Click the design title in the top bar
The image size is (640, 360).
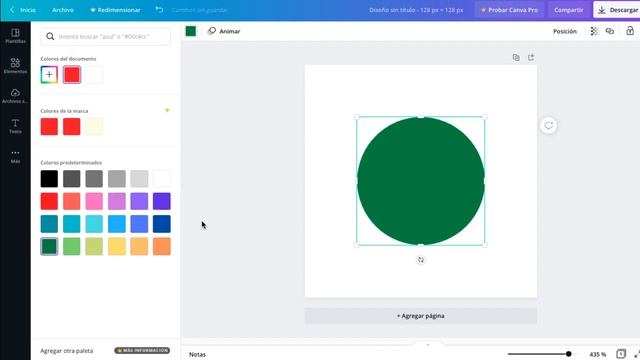416,10
